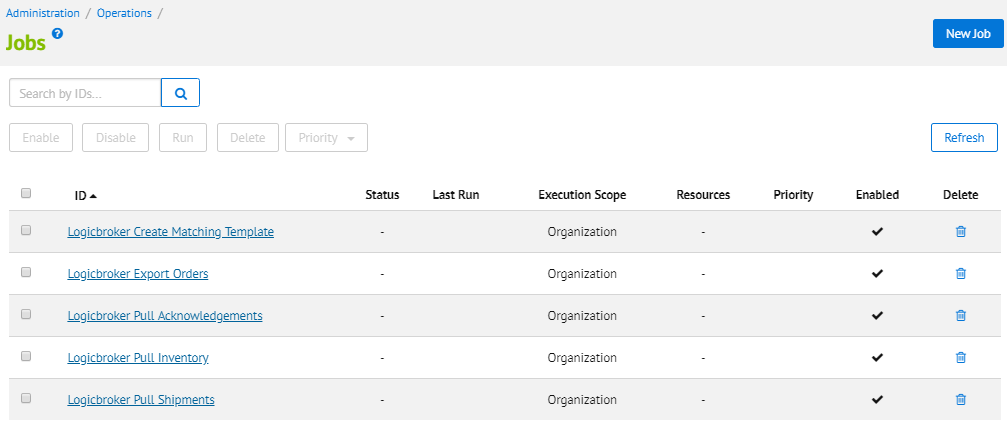Delete Logicbroker Create Matching Template via trash icon
This screenshot has width=1007, height=426.
coord(960,232)
